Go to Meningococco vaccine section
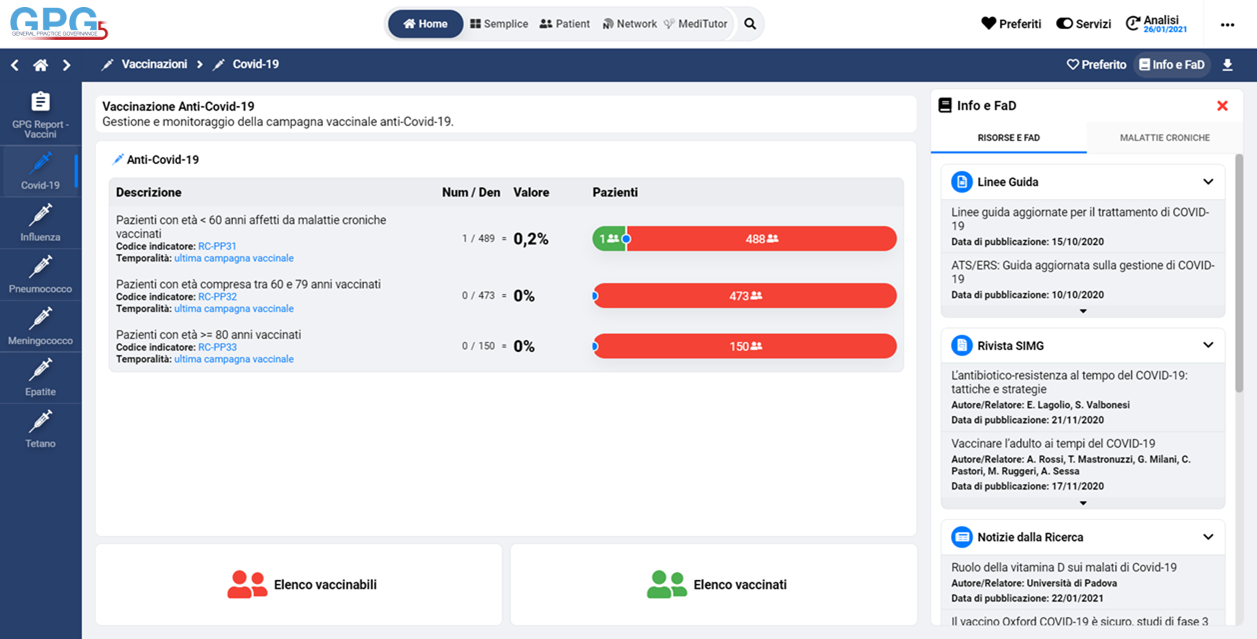 [x=40, y=326]
